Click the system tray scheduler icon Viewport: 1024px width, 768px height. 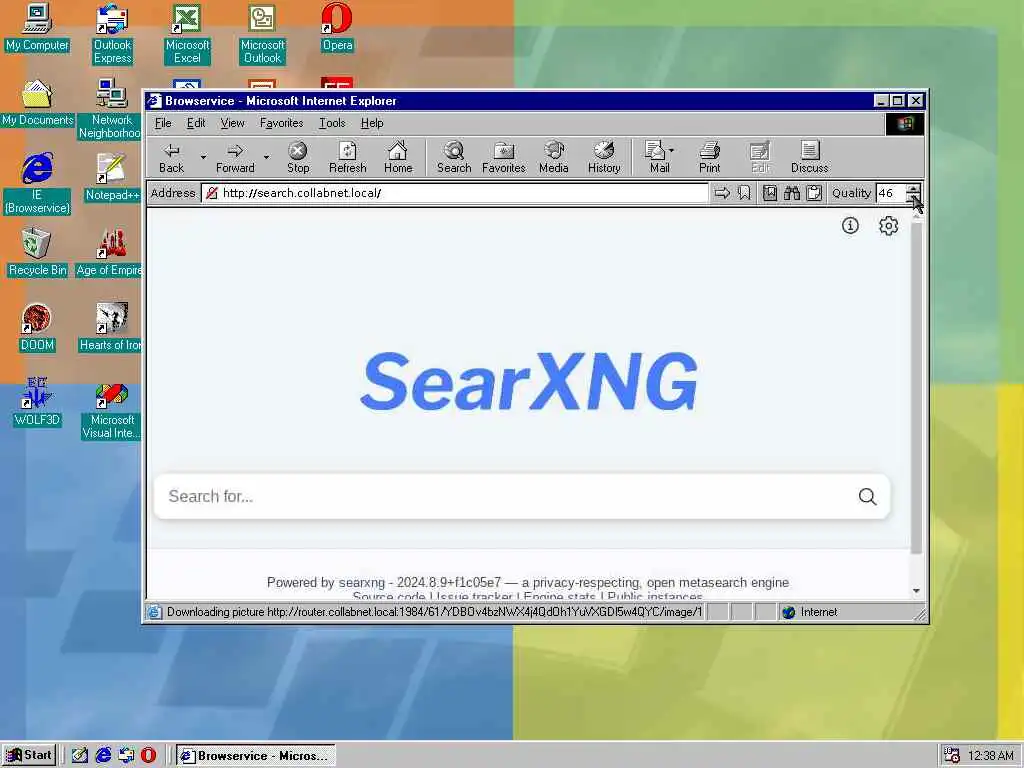point(952,756)
